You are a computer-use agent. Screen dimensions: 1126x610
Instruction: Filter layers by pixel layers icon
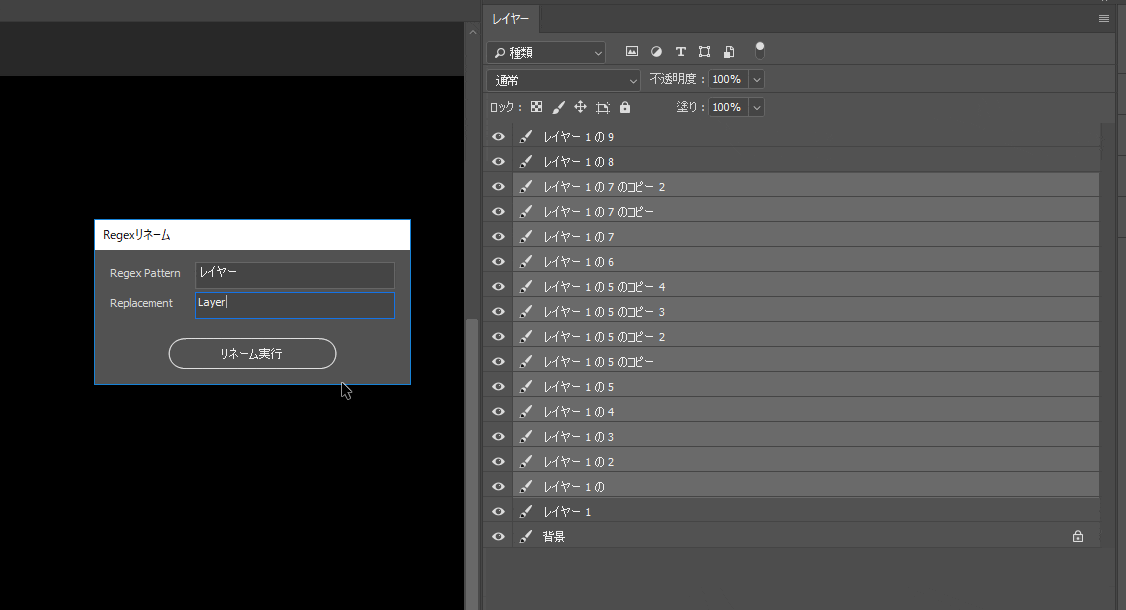(632, 51)
